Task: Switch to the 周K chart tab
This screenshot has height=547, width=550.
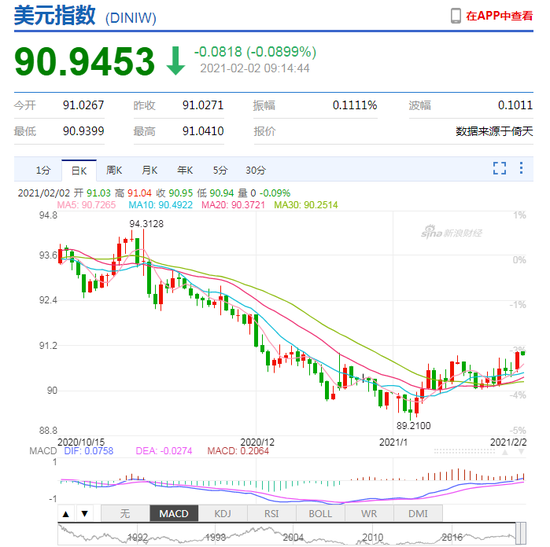Action: pyautogui.click(x=114, y=171)
